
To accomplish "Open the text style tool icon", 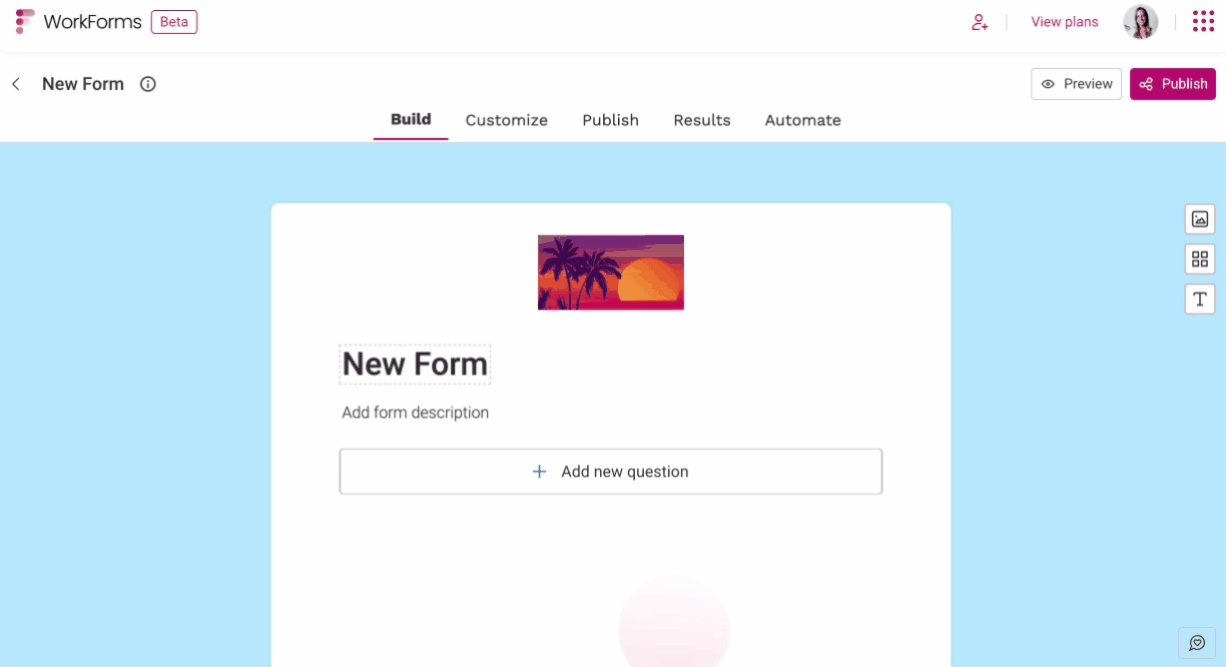I will click(1200, 299).
